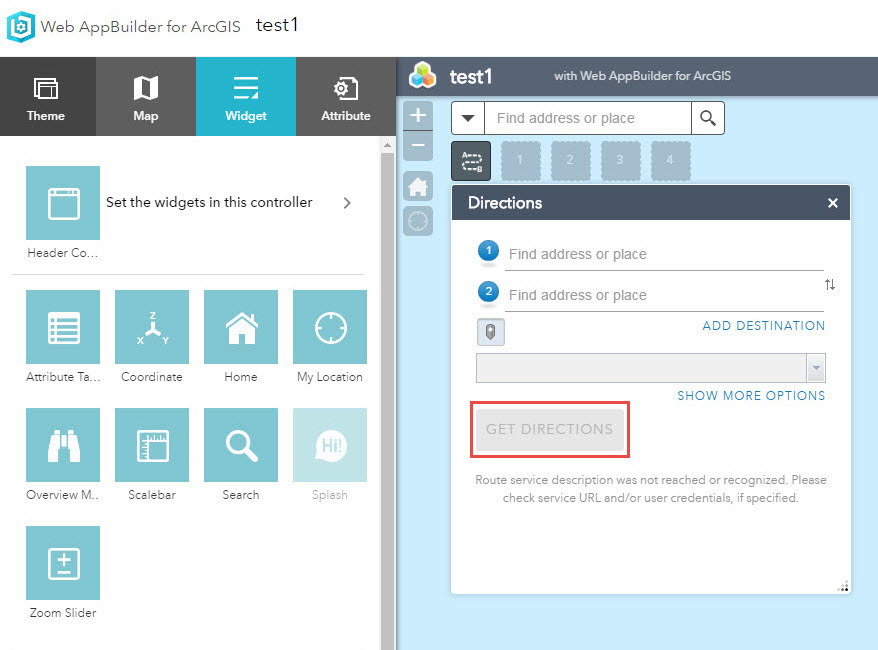Select widget placeholder 4

coord(670,161)
